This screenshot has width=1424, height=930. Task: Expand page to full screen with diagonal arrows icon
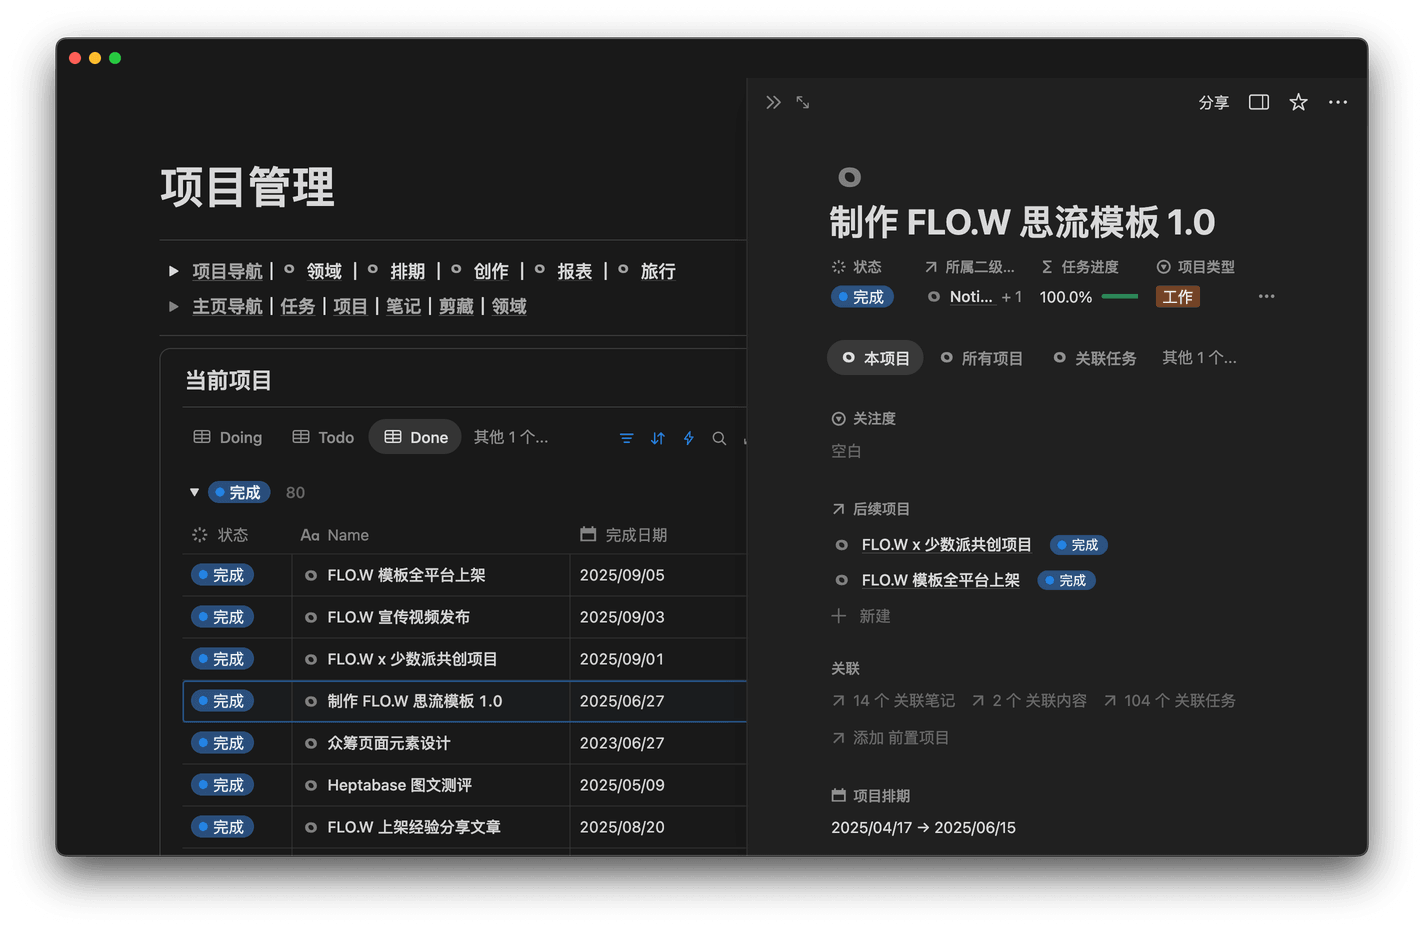pos(803,102)
